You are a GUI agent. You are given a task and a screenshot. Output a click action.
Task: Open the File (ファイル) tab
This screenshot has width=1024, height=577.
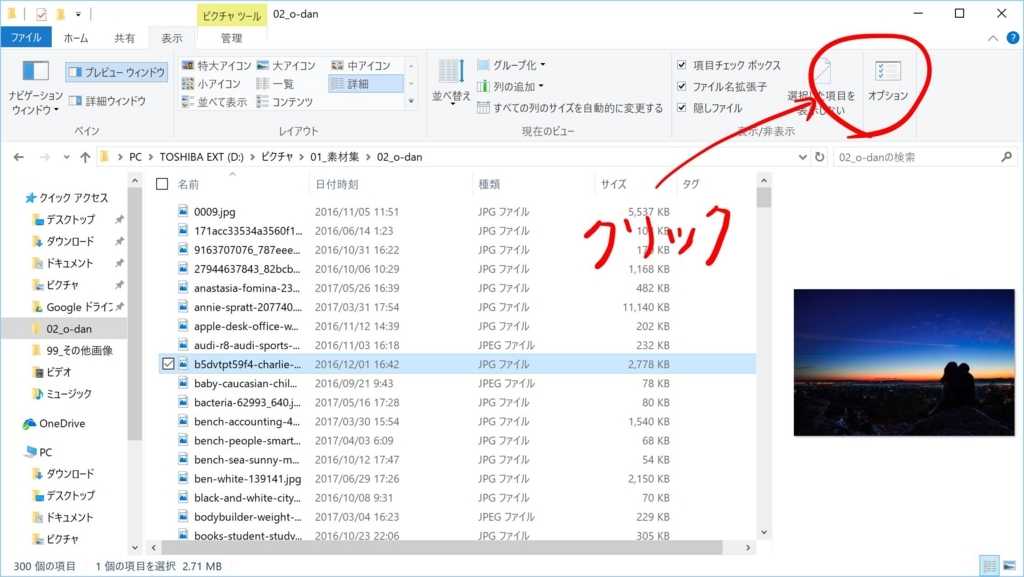click(x=26, y=37)
